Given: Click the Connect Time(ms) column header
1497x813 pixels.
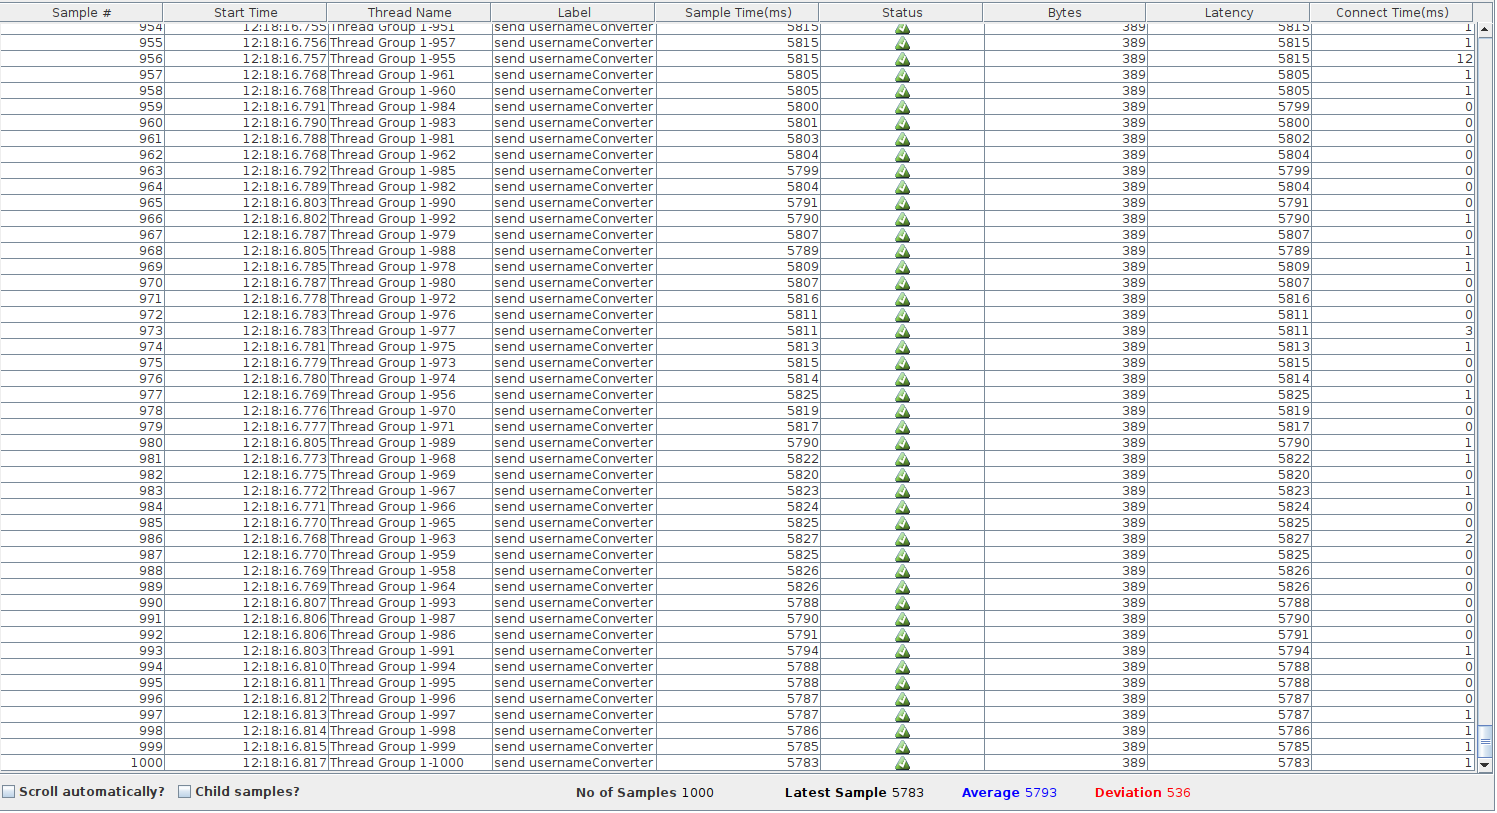Looking at the screenshot, I should click(1391, 12).
